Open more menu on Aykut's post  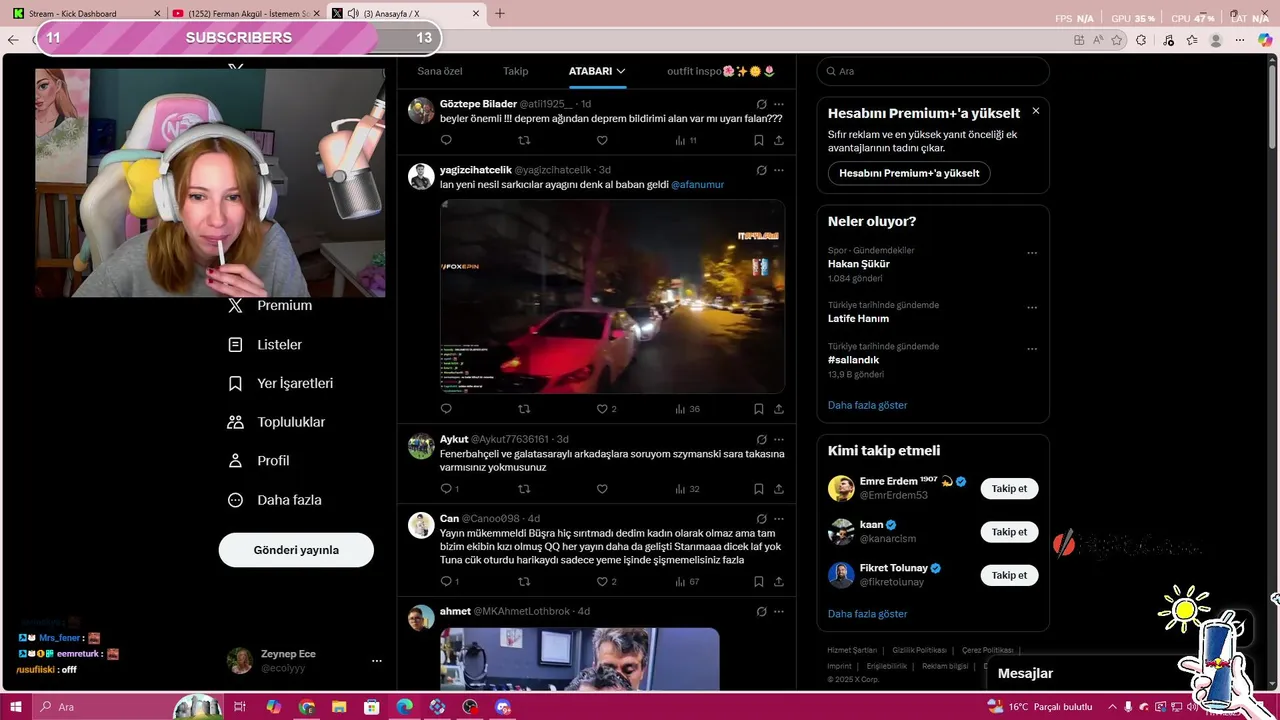[779, 439]
